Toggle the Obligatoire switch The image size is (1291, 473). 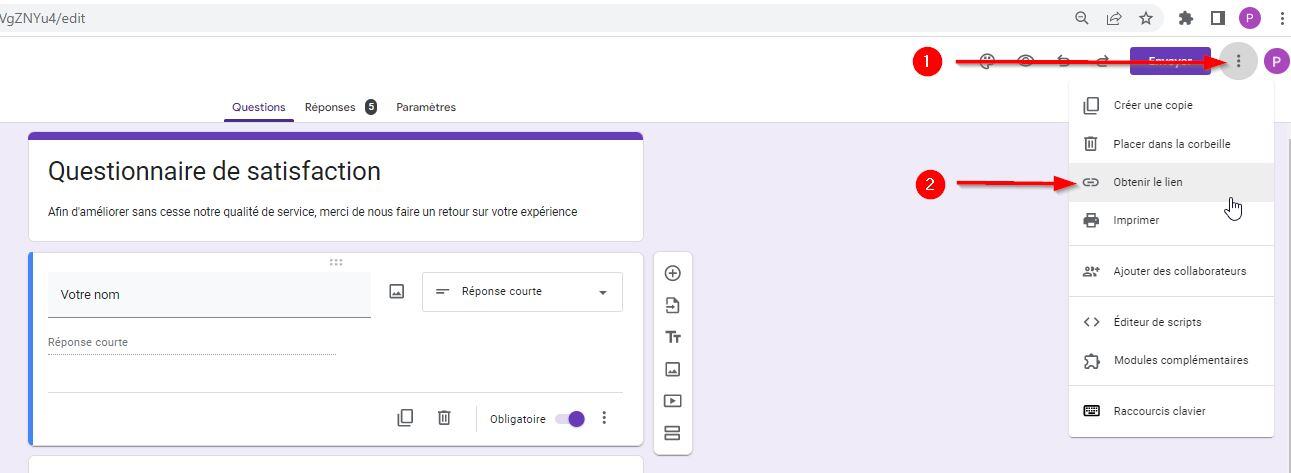[x=570, y=419]
